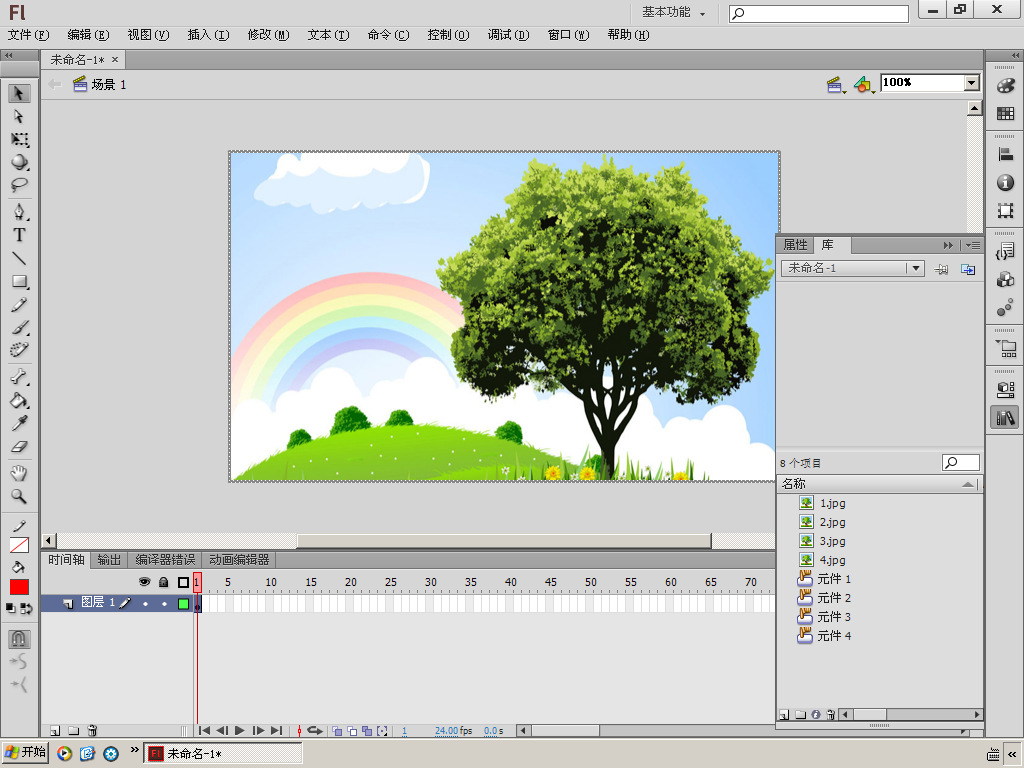Select the Eraser tool
1024x768 pixels.
(x=19, y=447)
